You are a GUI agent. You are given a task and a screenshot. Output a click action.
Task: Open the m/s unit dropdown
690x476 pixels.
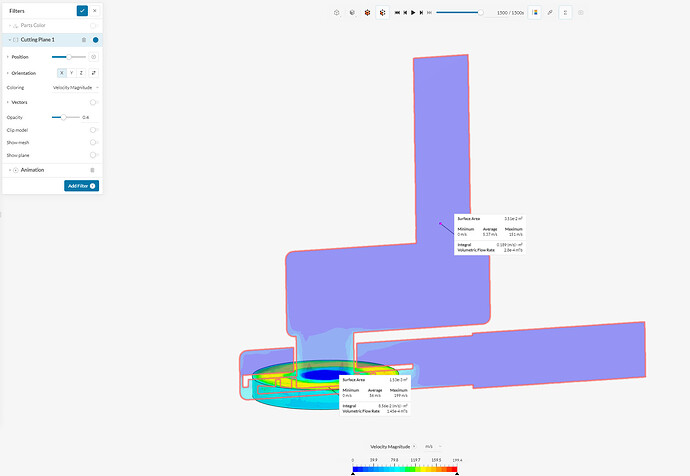click(x=433, y=447)
